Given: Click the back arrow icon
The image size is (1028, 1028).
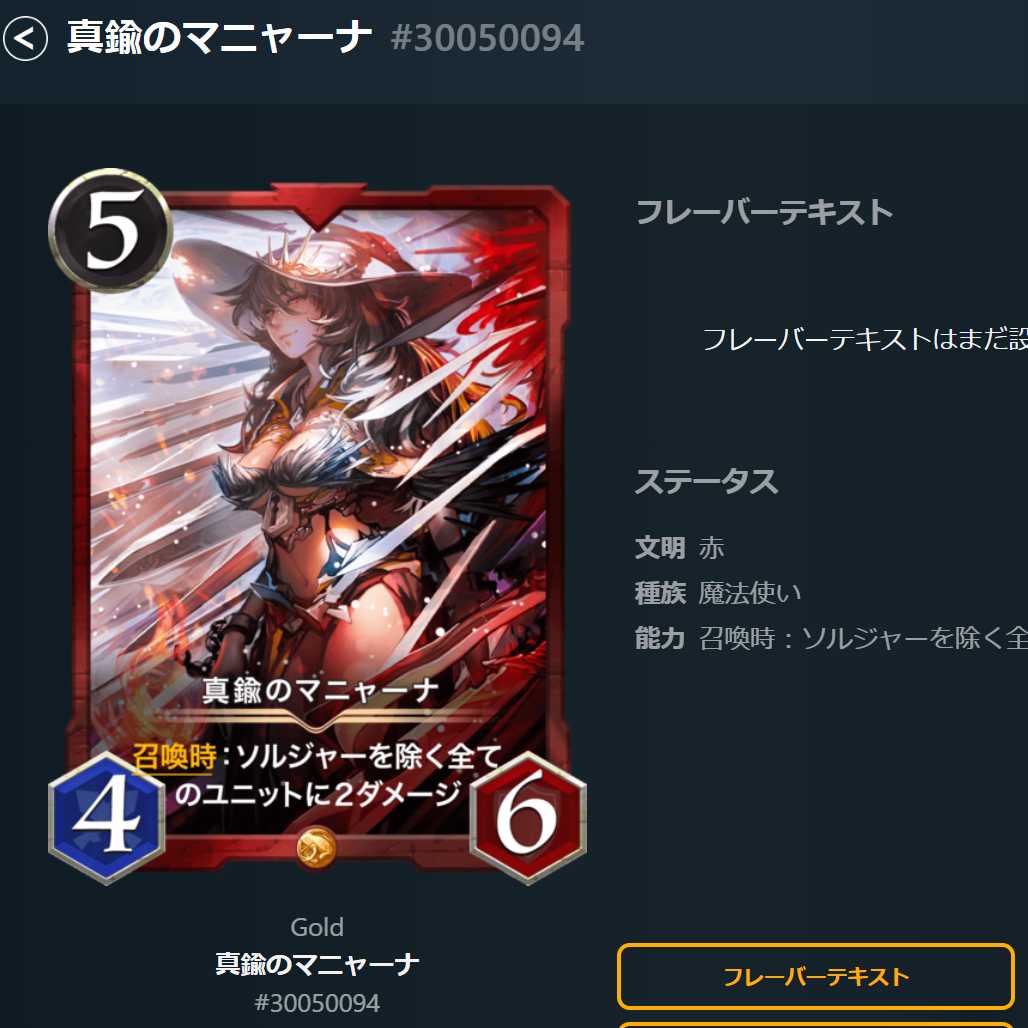Looking at the screenshot, I should pyautogui.click(x=25, y=39).
